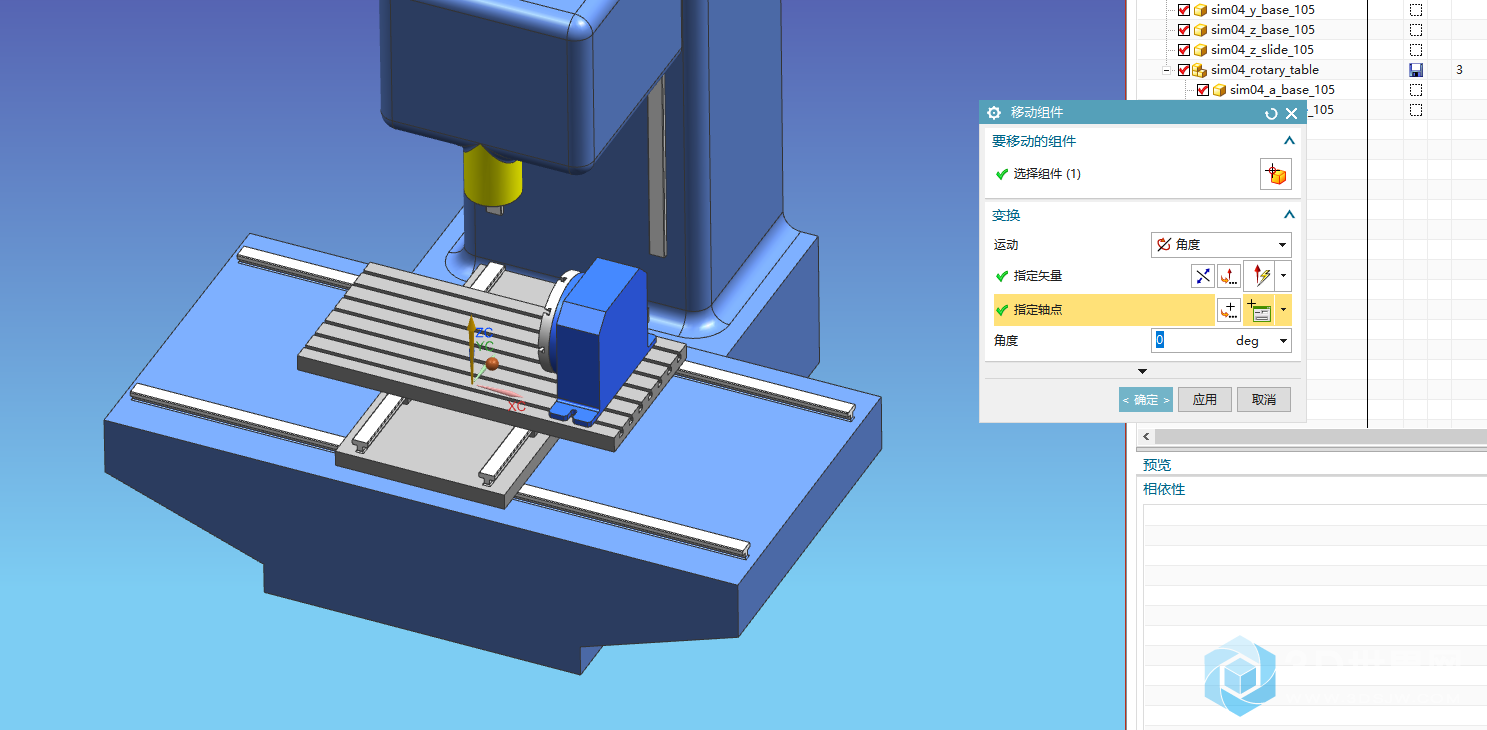
Task: Click the reverse vector direction icon
Action: point(1203,276)
